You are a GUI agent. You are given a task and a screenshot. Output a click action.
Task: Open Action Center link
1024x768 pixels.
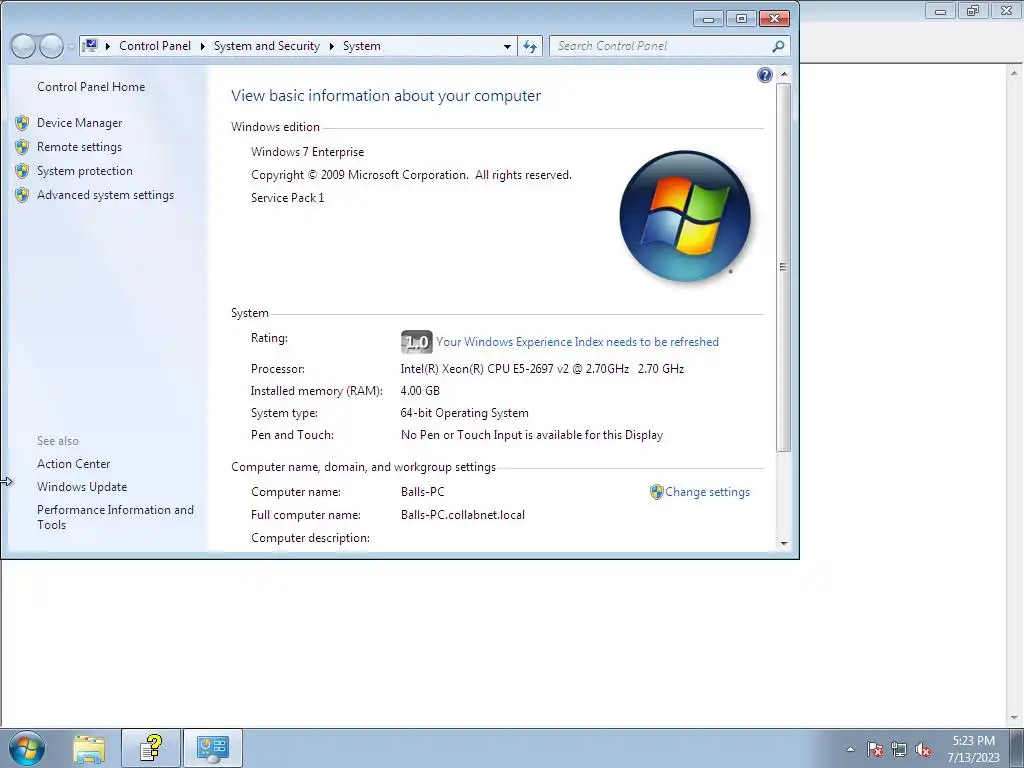(74, 464)
